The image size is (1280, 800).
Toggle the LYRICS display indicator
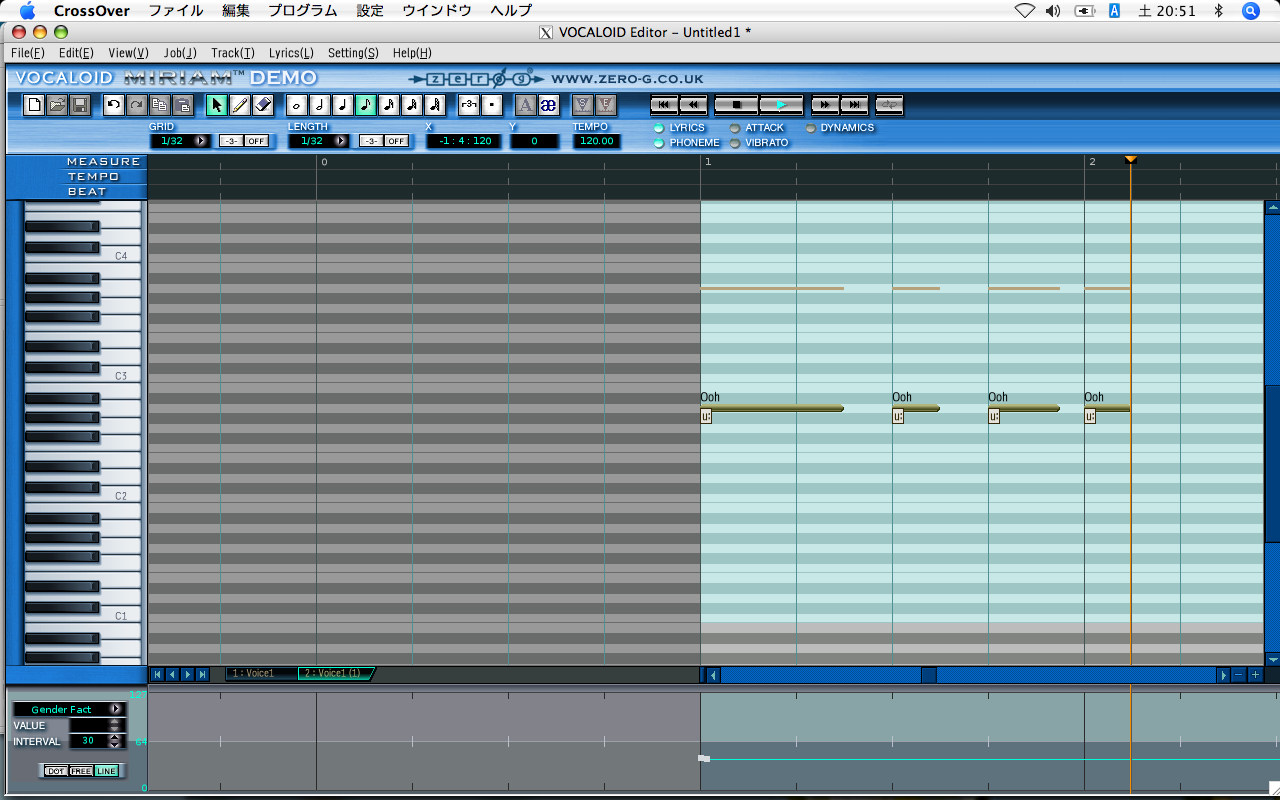(x=658, y=128)
